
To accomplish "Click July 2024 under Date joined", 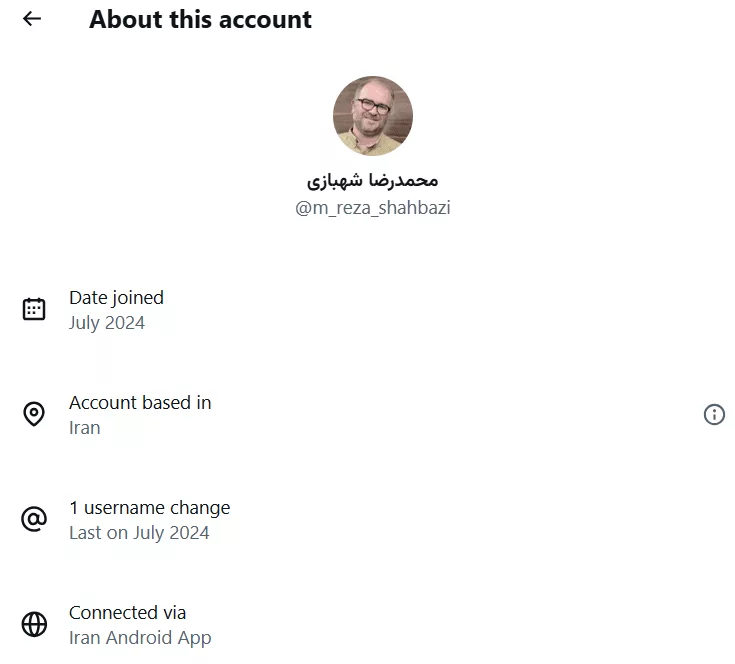I will pos(107,322).
